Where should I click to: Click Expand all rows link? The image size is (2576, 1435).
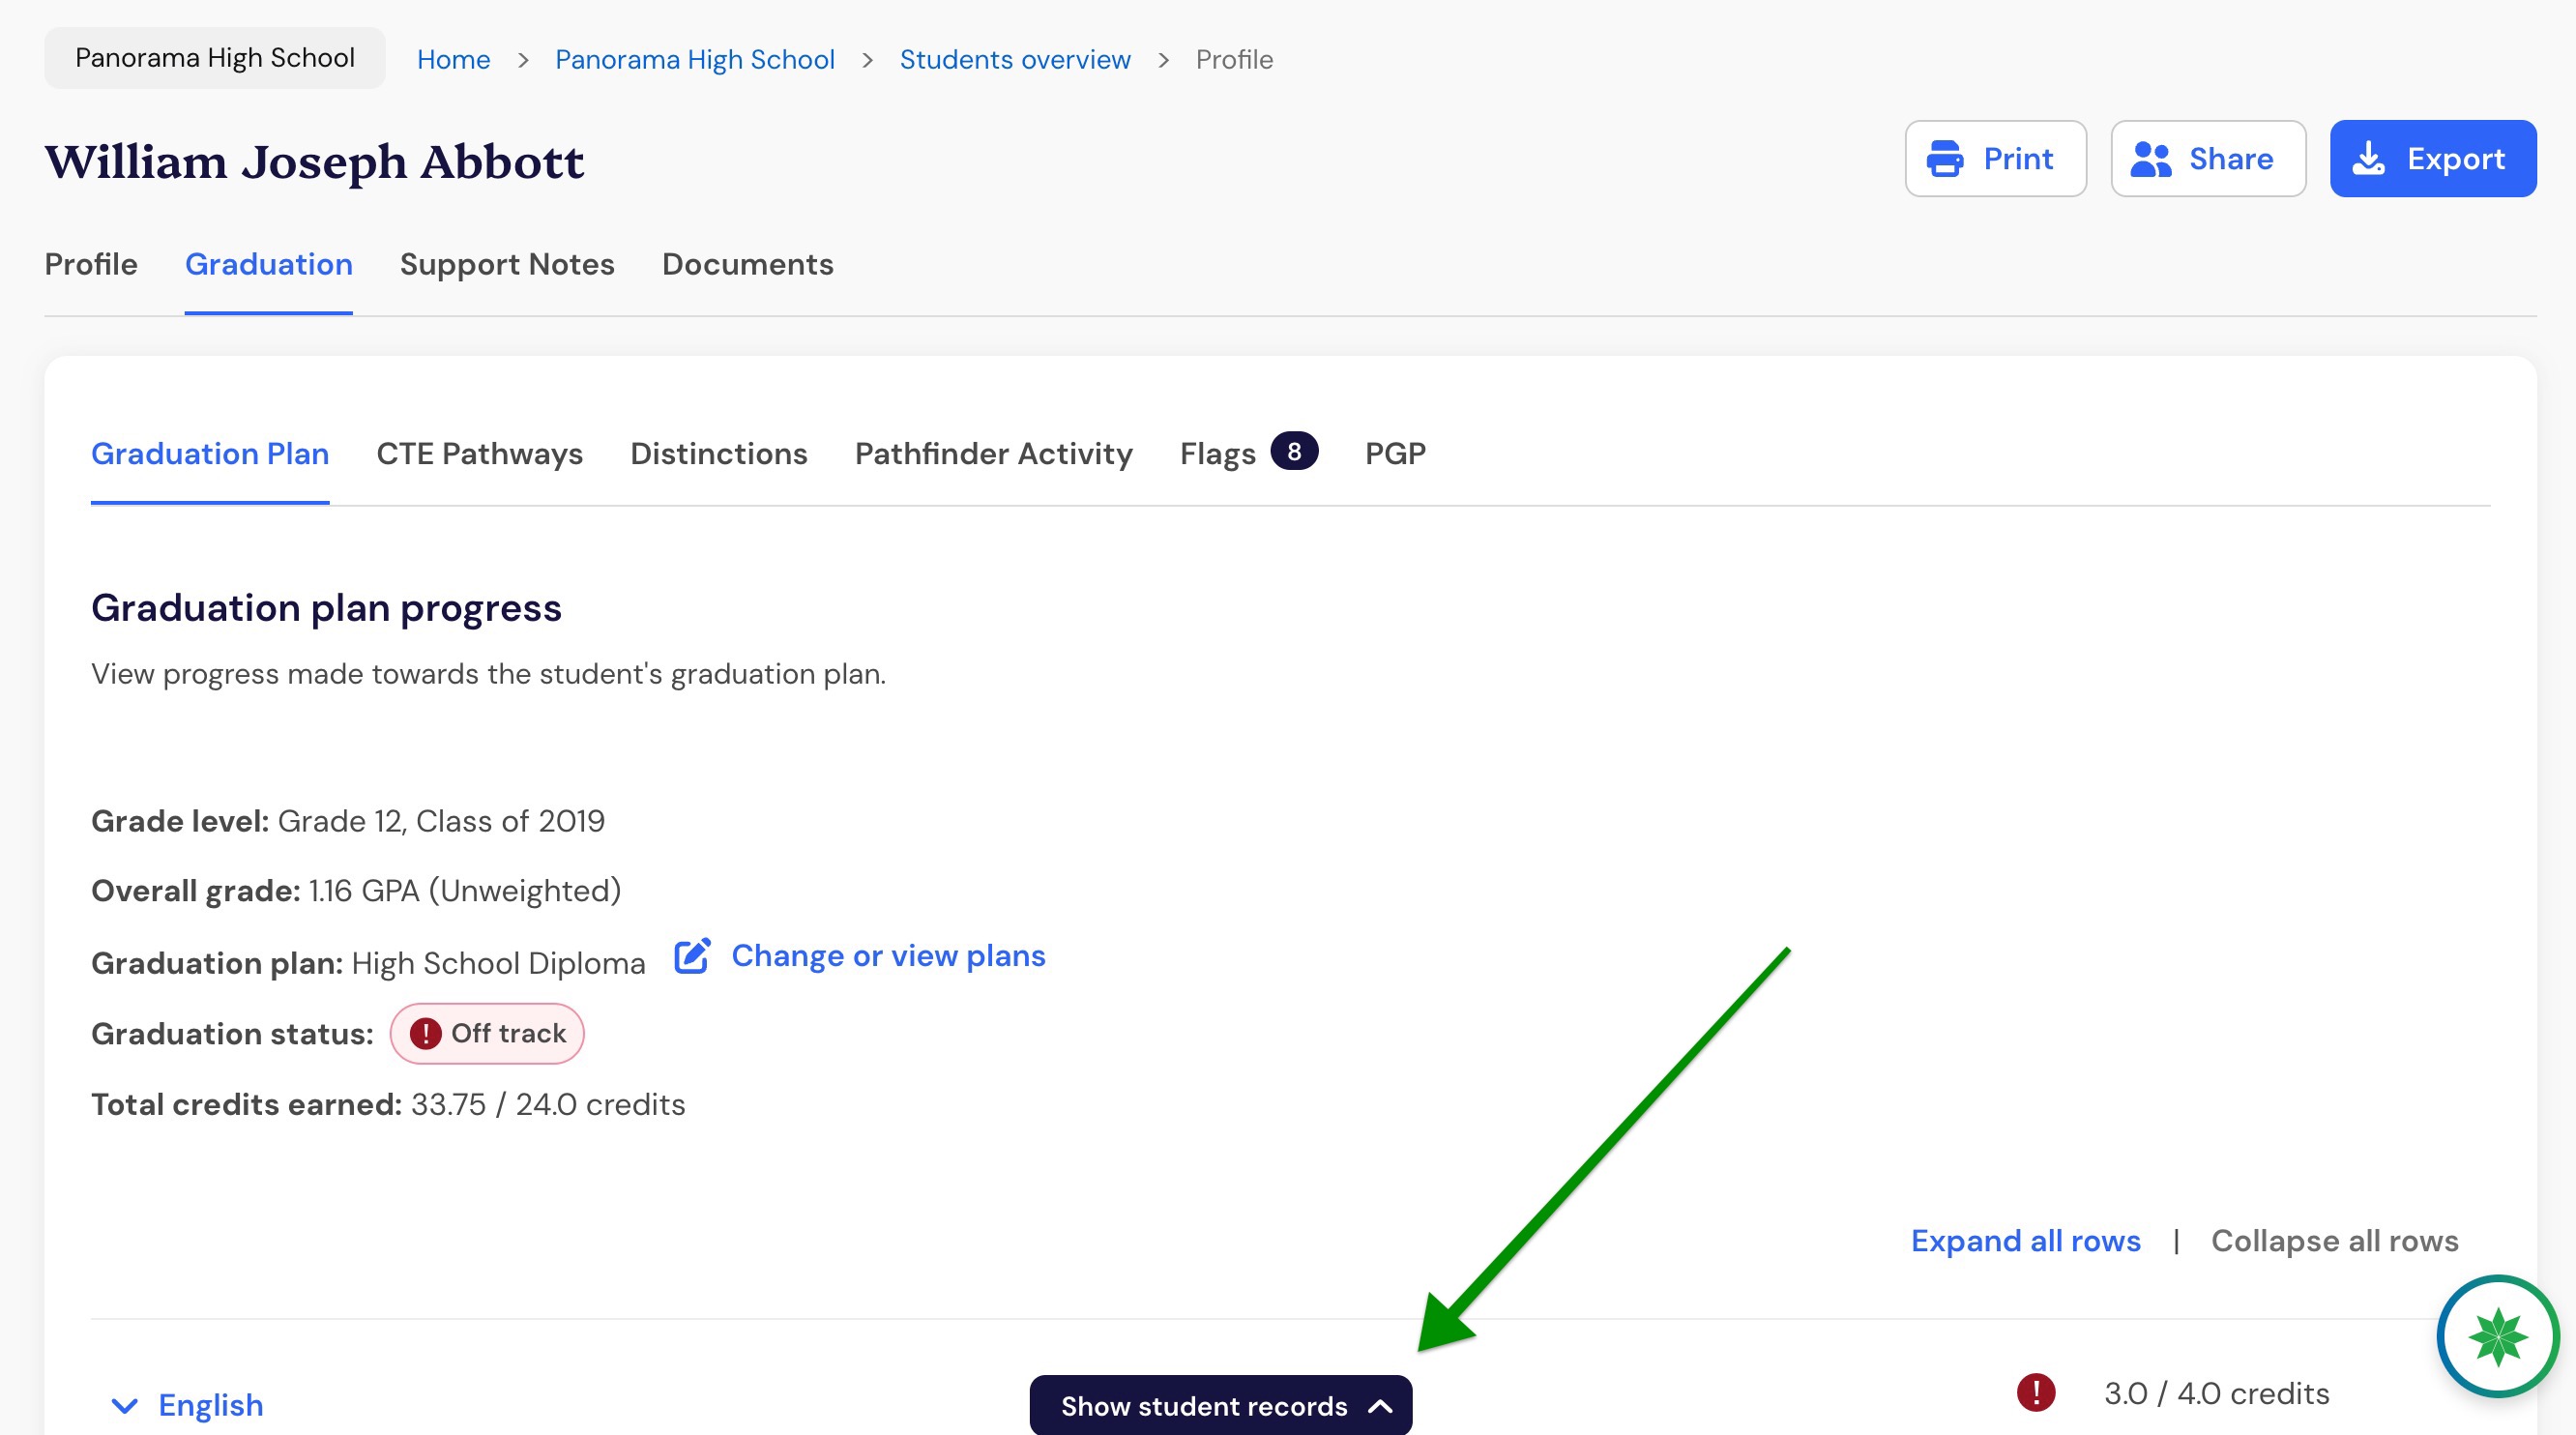point(2026,1240)
